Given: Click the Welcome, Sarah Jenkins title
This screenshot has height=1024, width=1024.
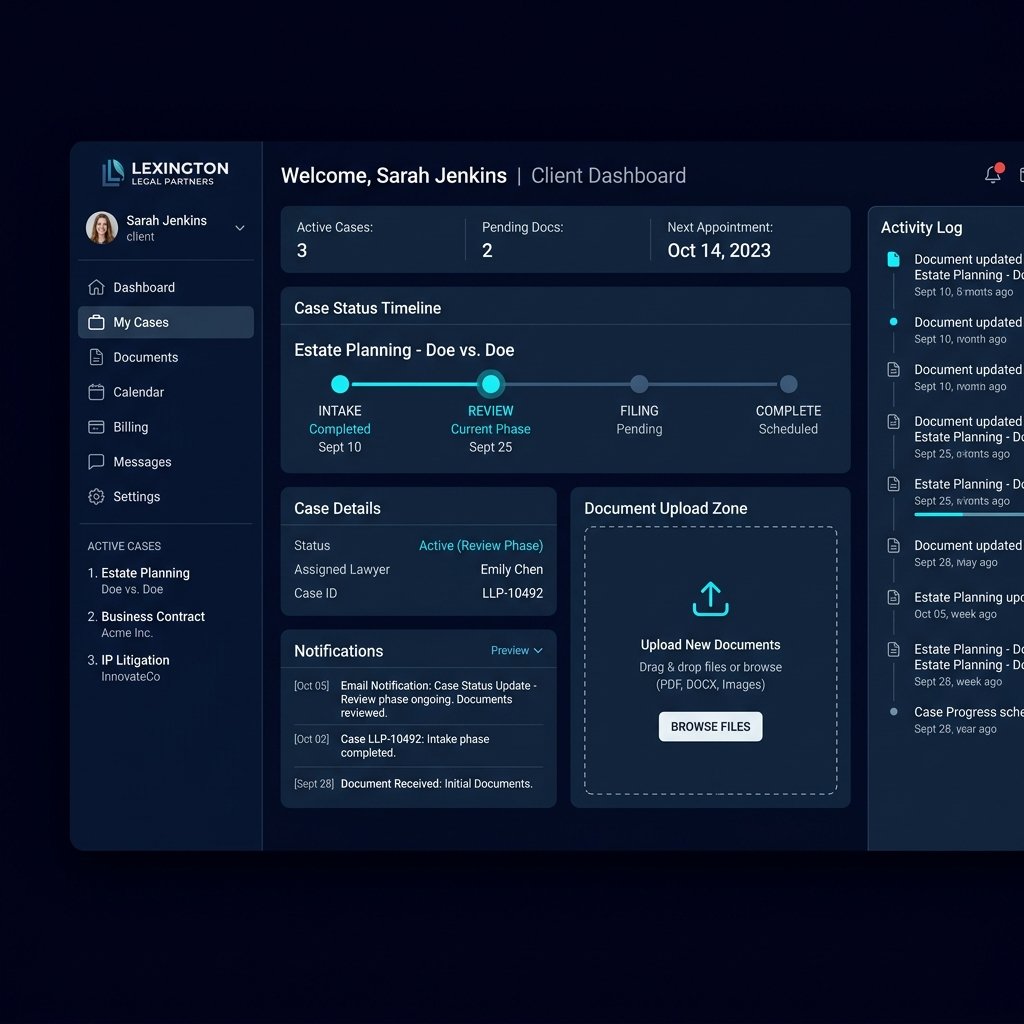Looking at the screenshot, I should click(x=394, y=175).
